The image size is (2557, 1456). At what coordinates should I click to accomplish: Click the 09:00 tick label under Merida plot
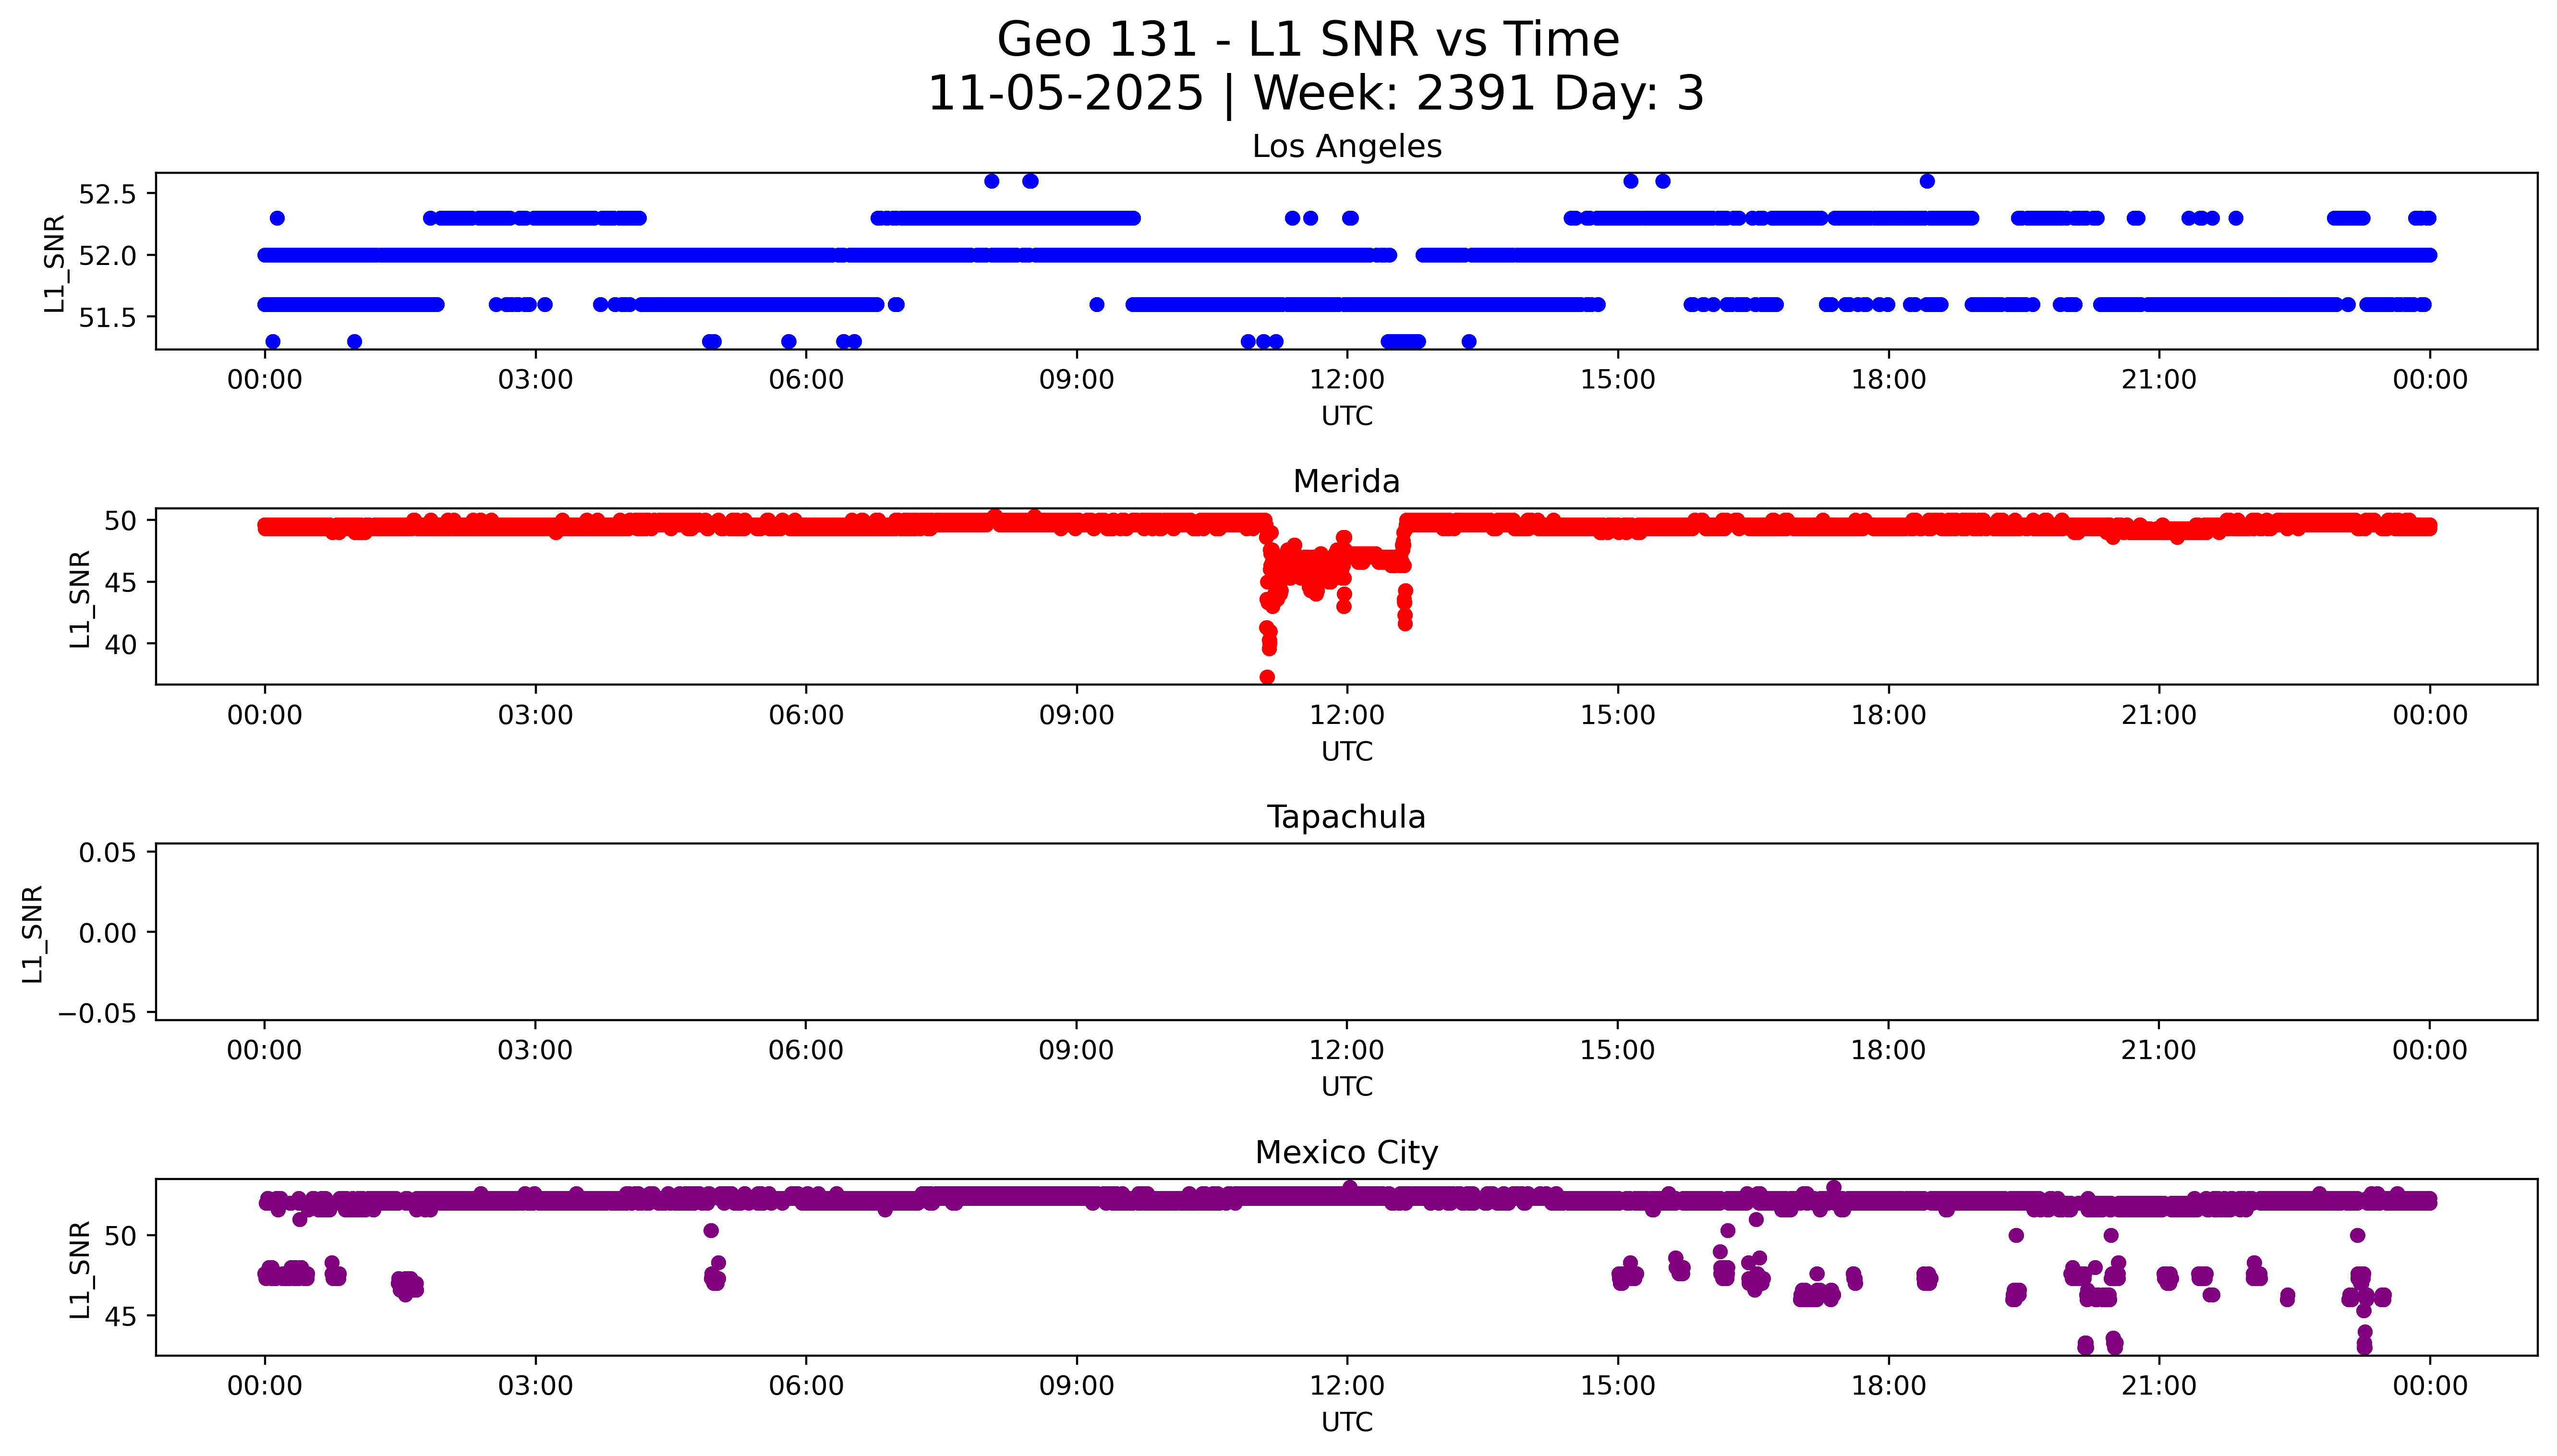click(1076, 715)
